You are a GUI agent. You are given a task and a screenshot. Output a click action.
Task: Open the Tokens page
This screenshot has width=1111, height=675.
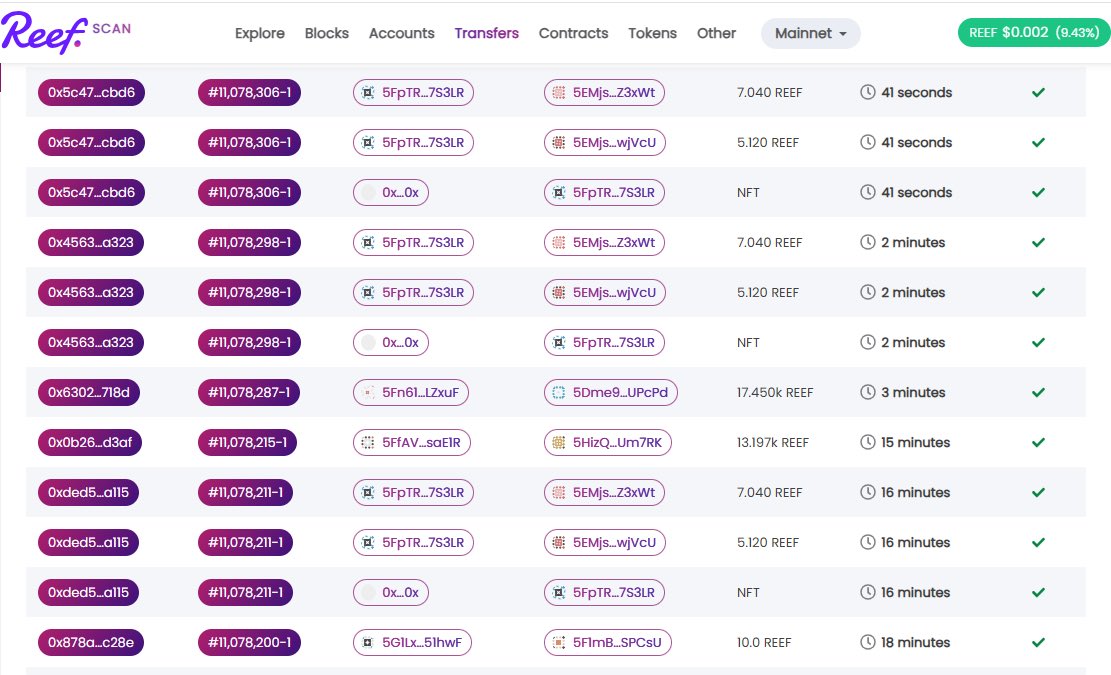[652, 33]
